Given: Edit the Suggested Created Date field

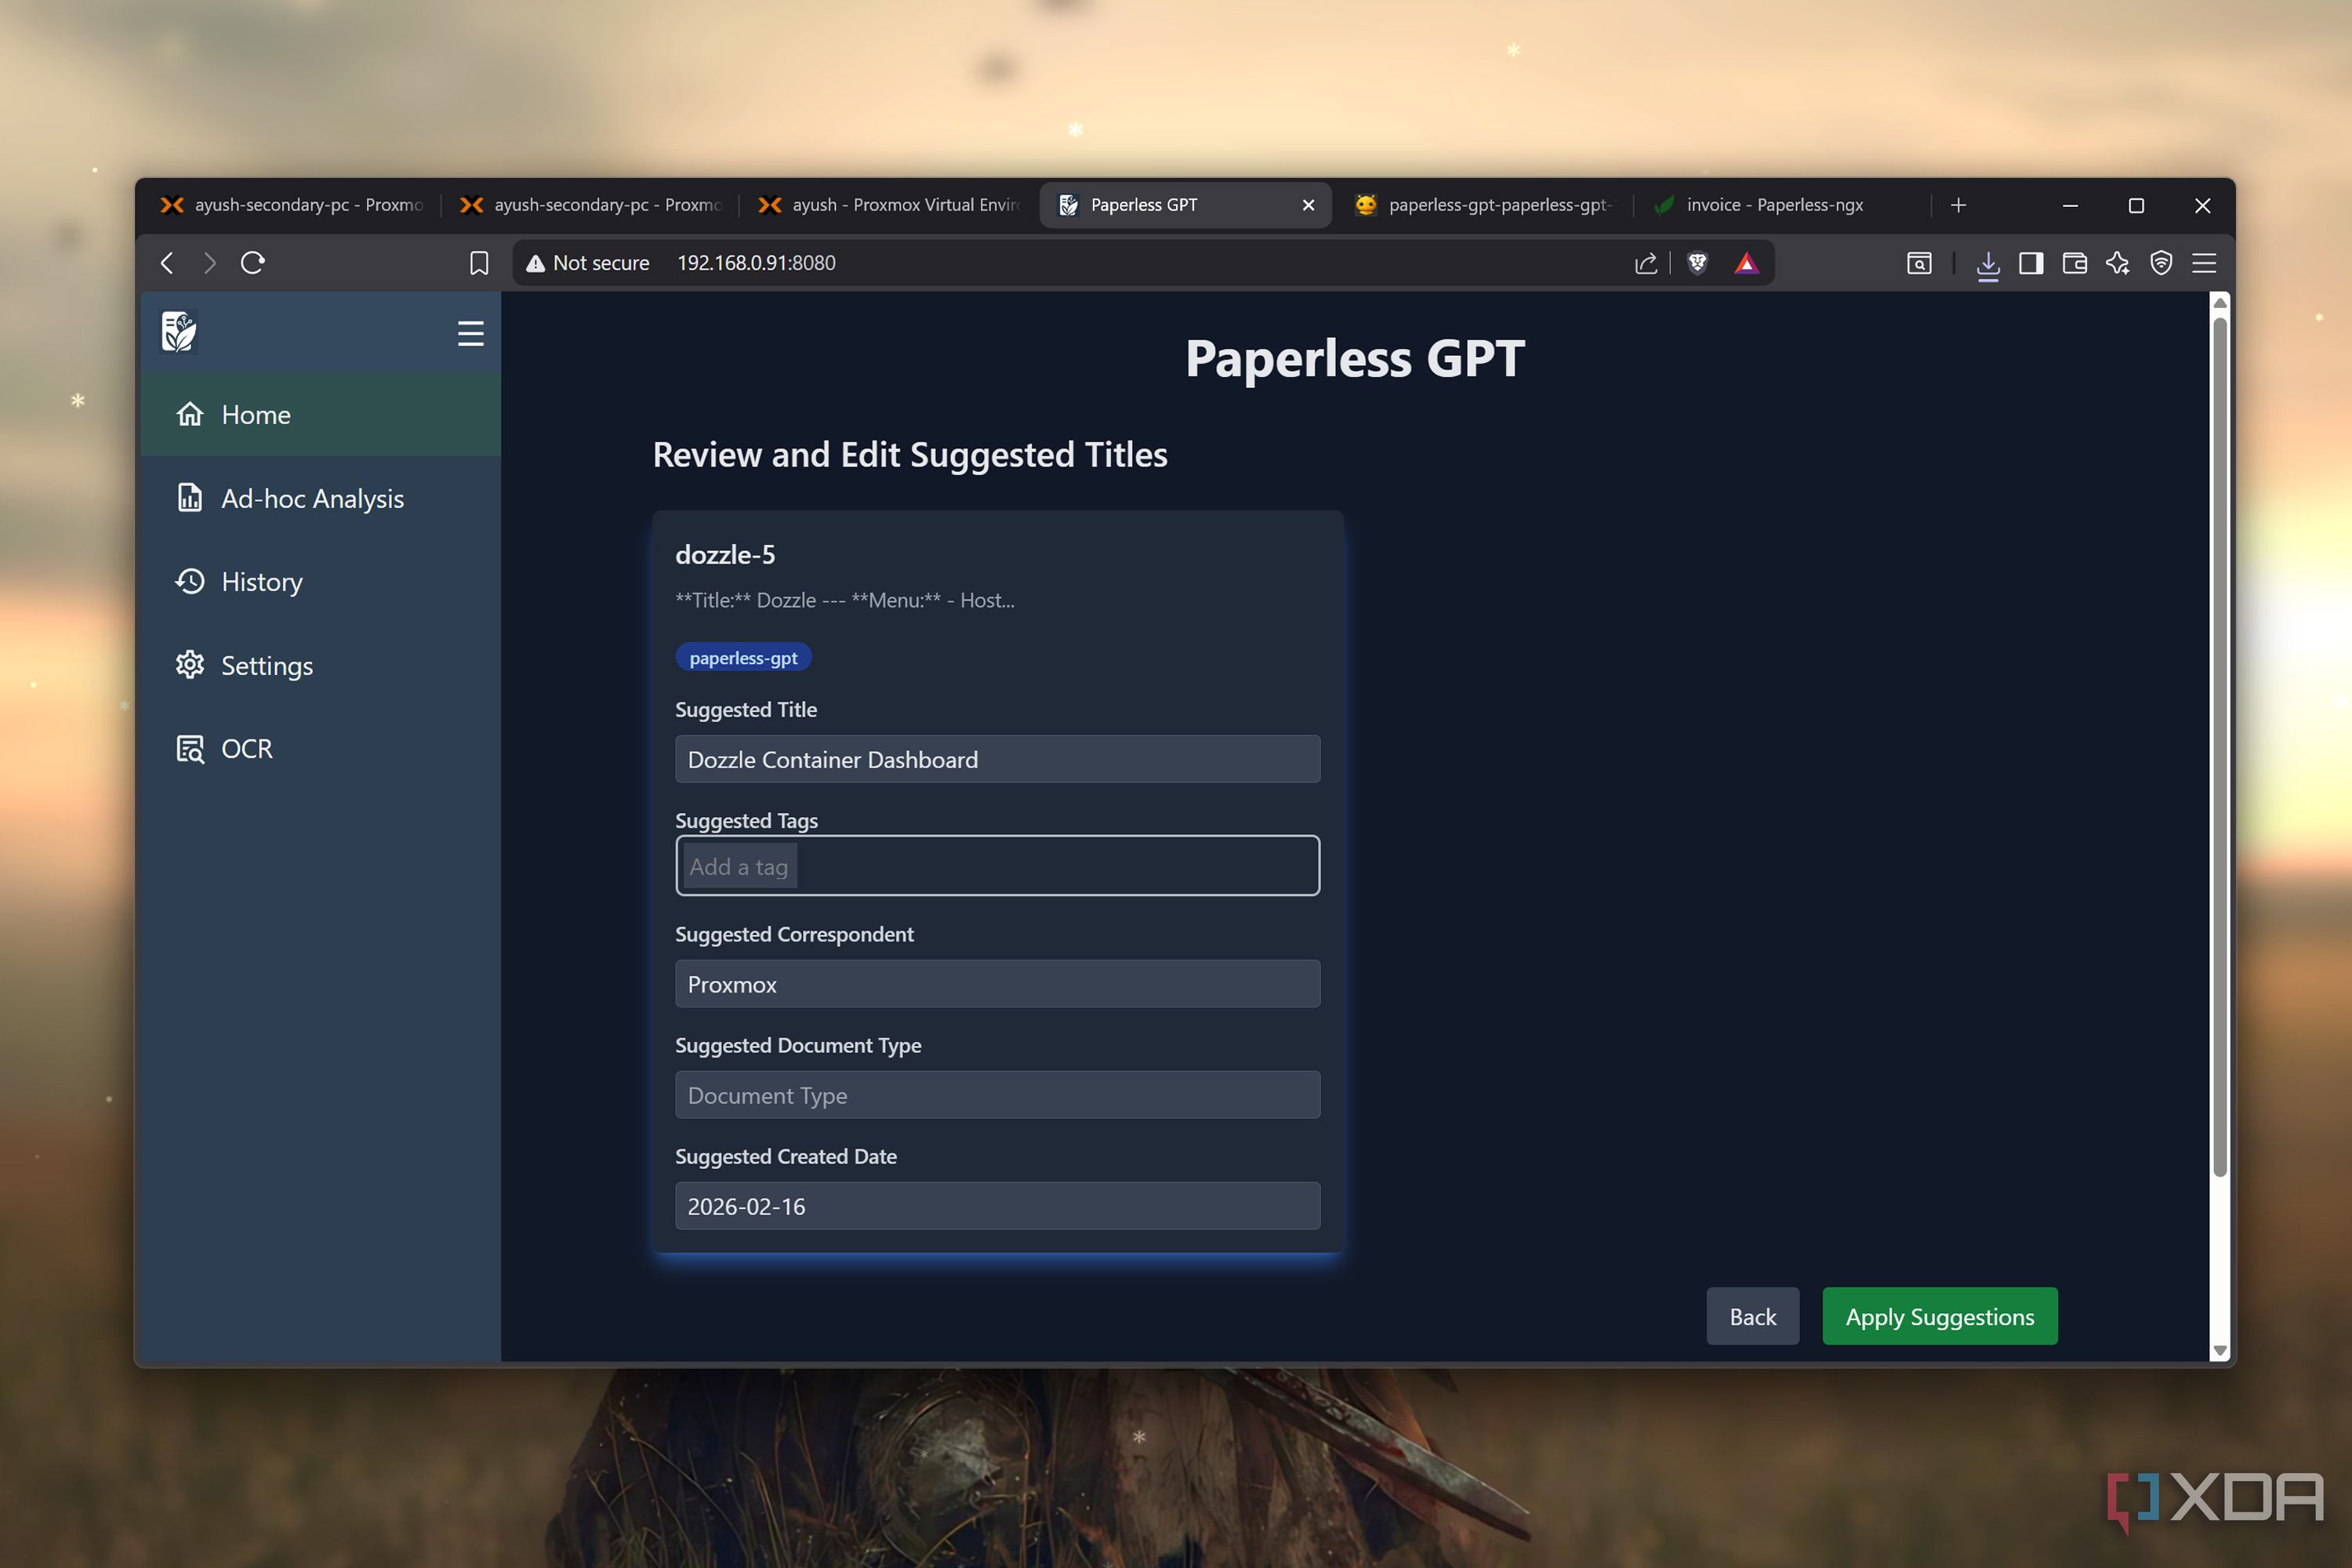Looking at the screenshot, I should tap(997, 1206).
